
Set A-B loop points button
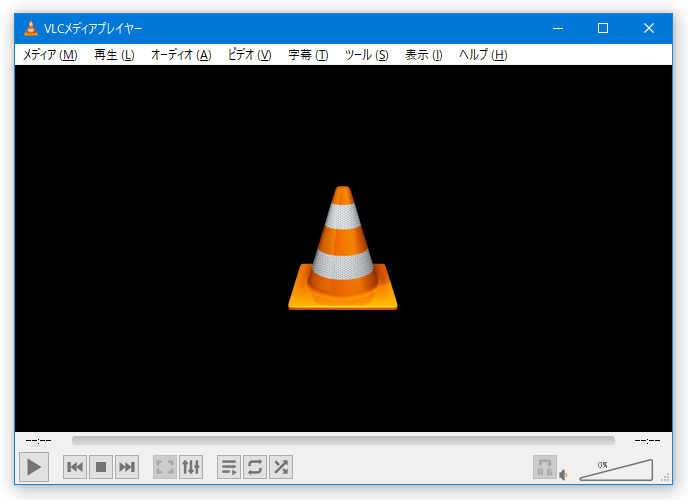545,467
